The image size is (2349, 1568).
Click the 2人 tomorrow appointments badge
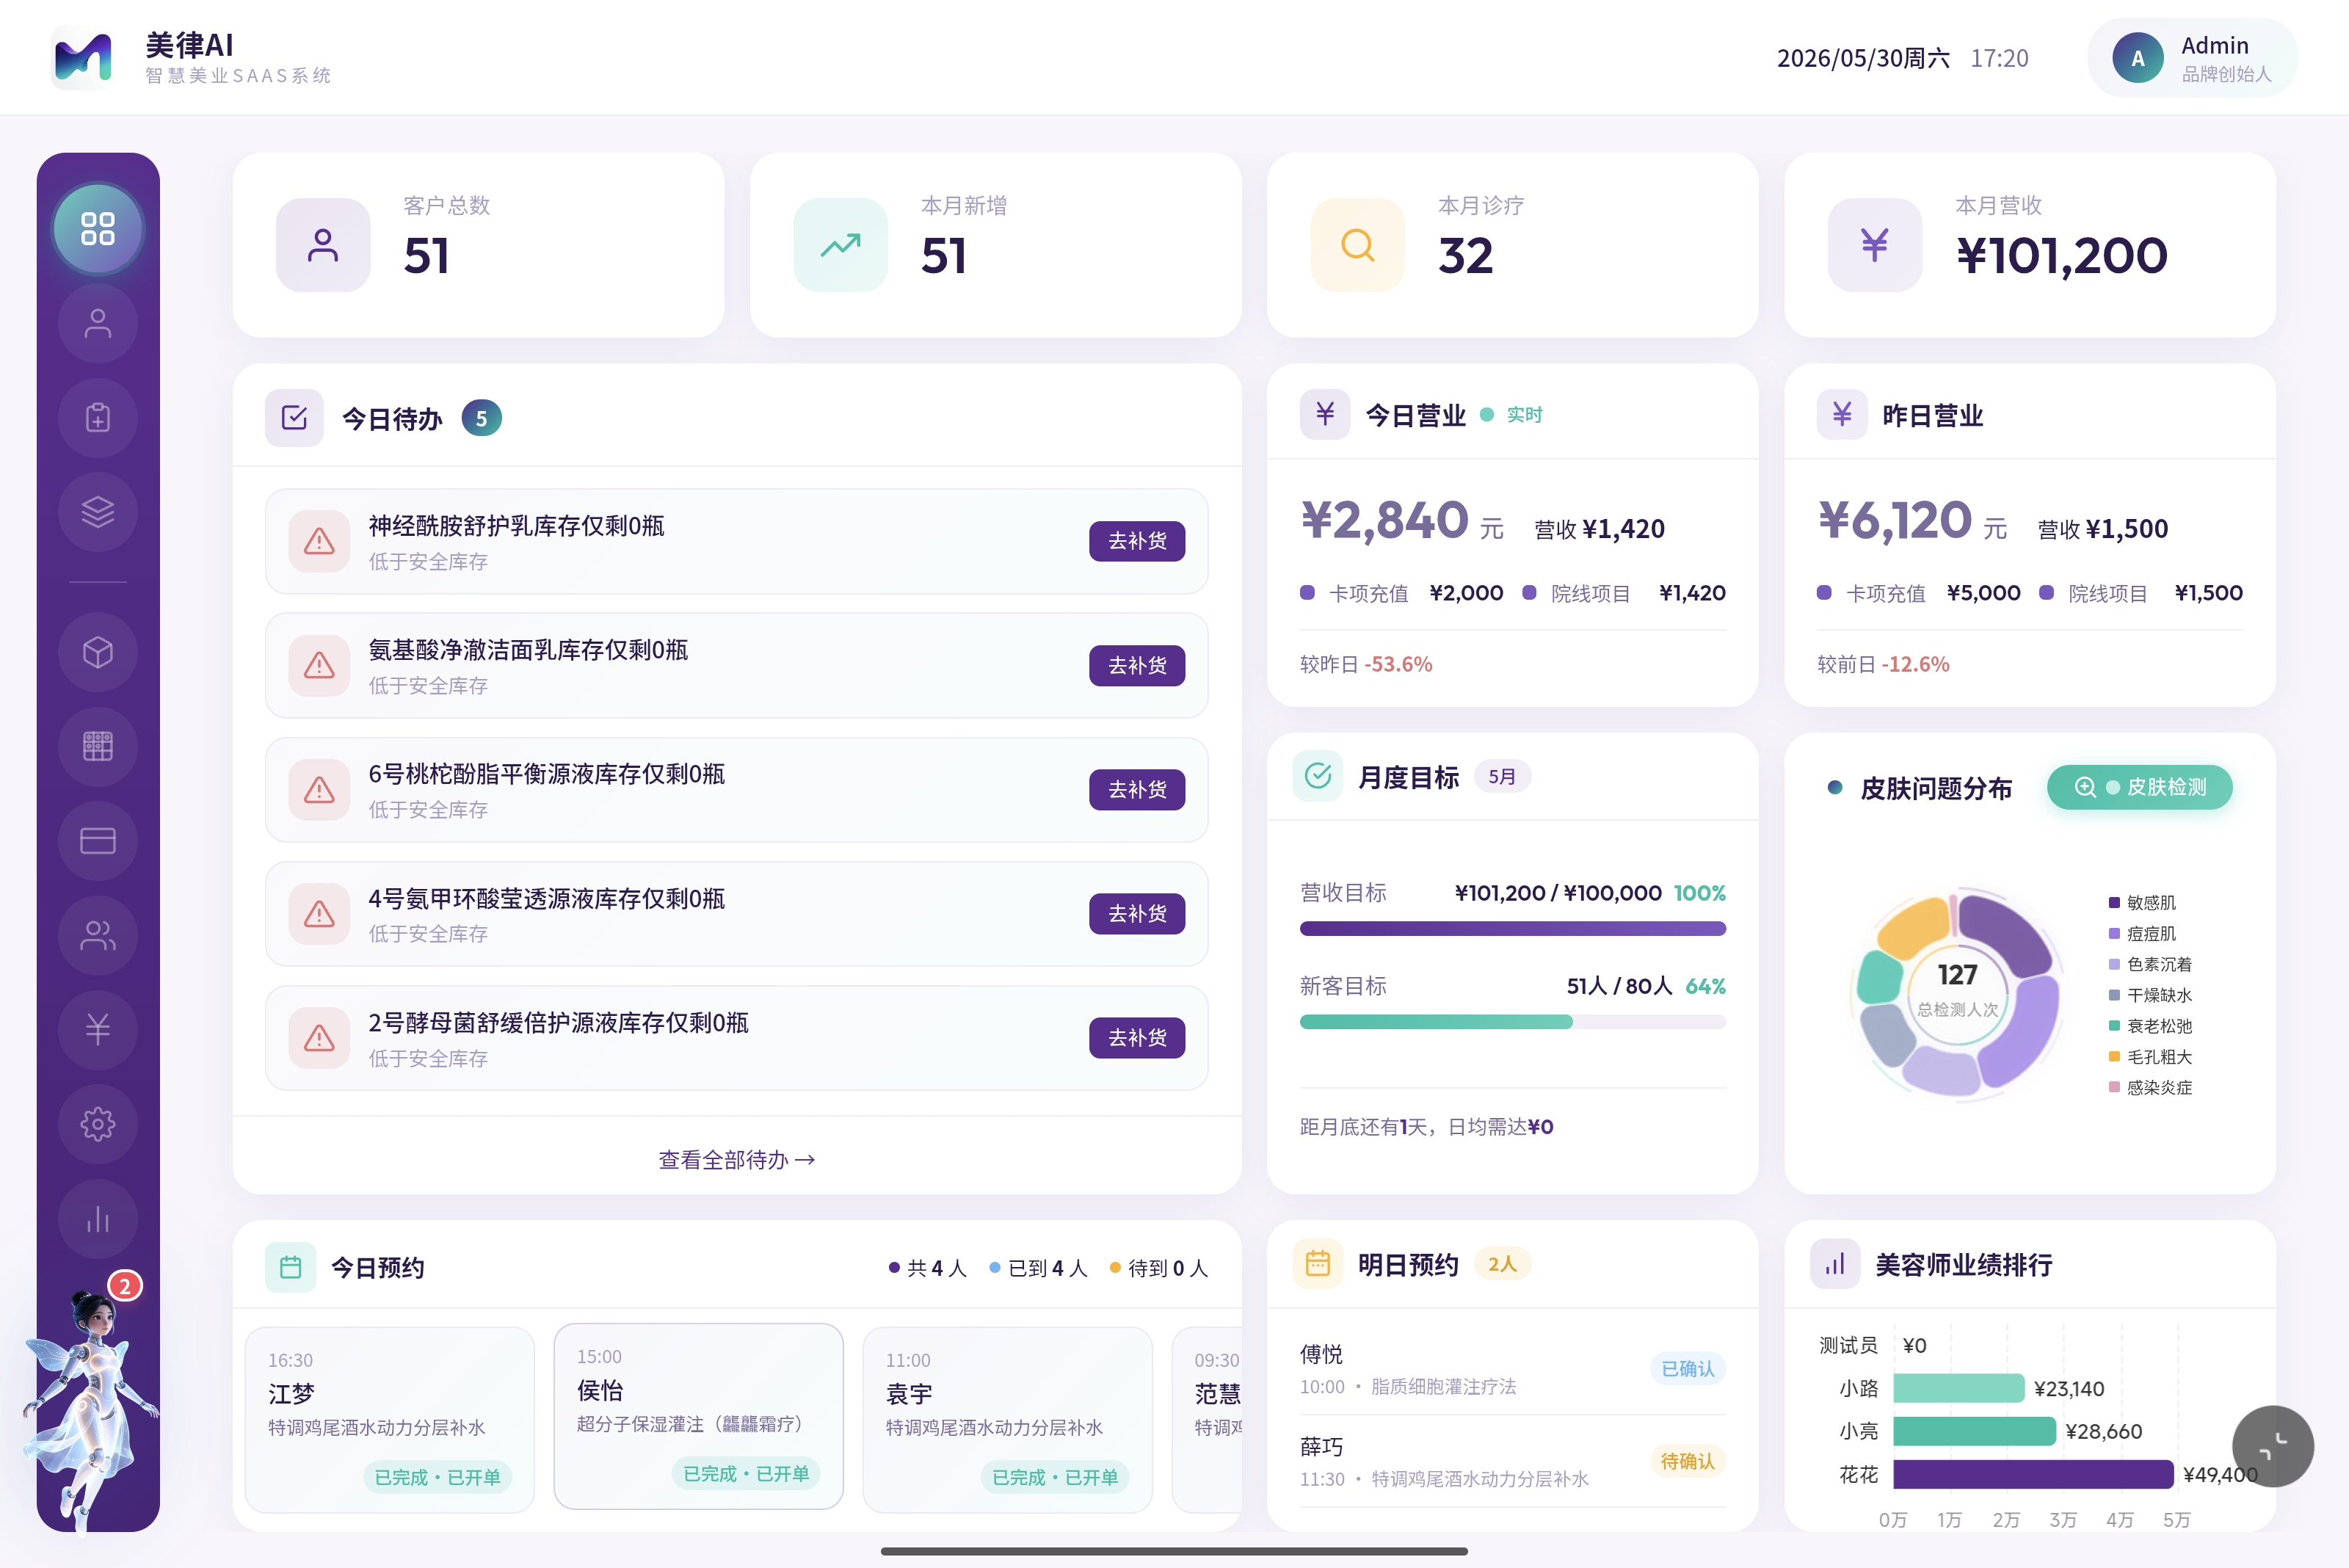coord(1502,1264)
